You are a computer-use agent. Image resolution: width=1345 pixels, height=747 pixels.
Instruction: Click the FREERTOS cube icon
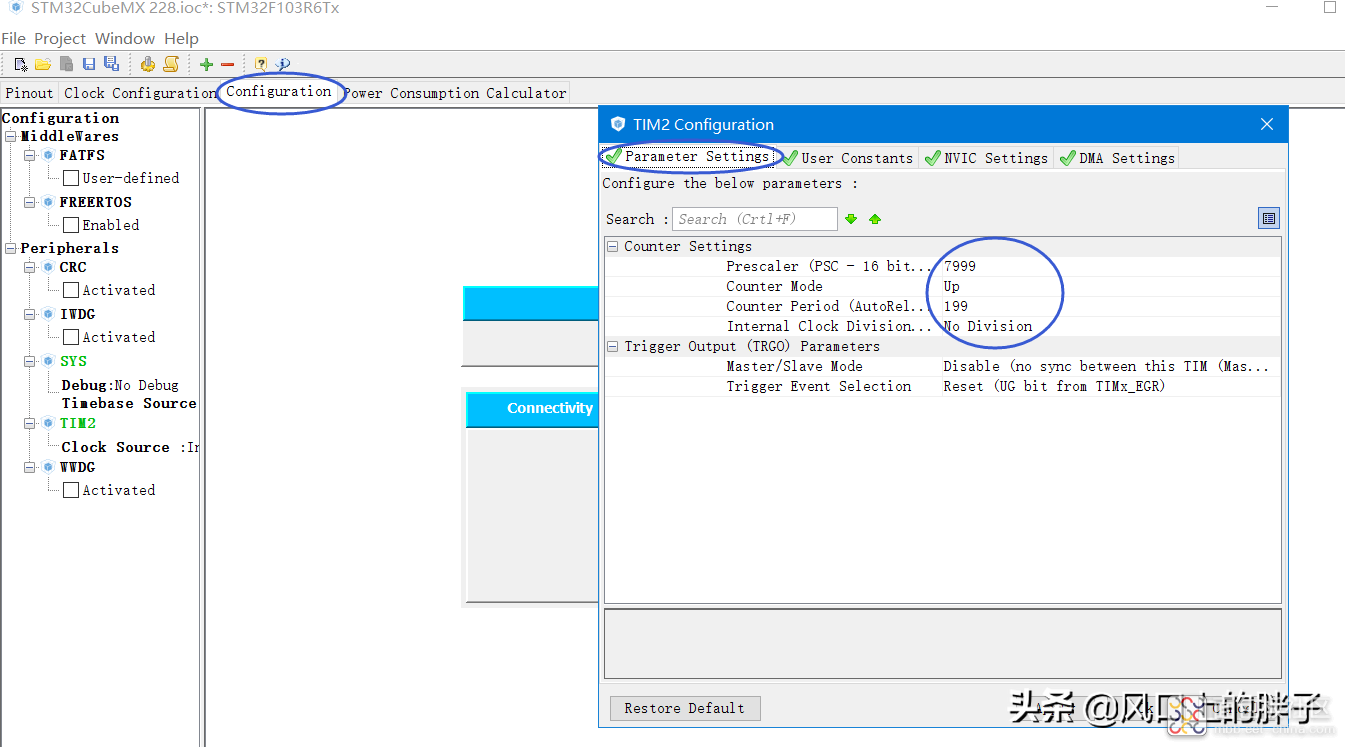tap(48, 202)
